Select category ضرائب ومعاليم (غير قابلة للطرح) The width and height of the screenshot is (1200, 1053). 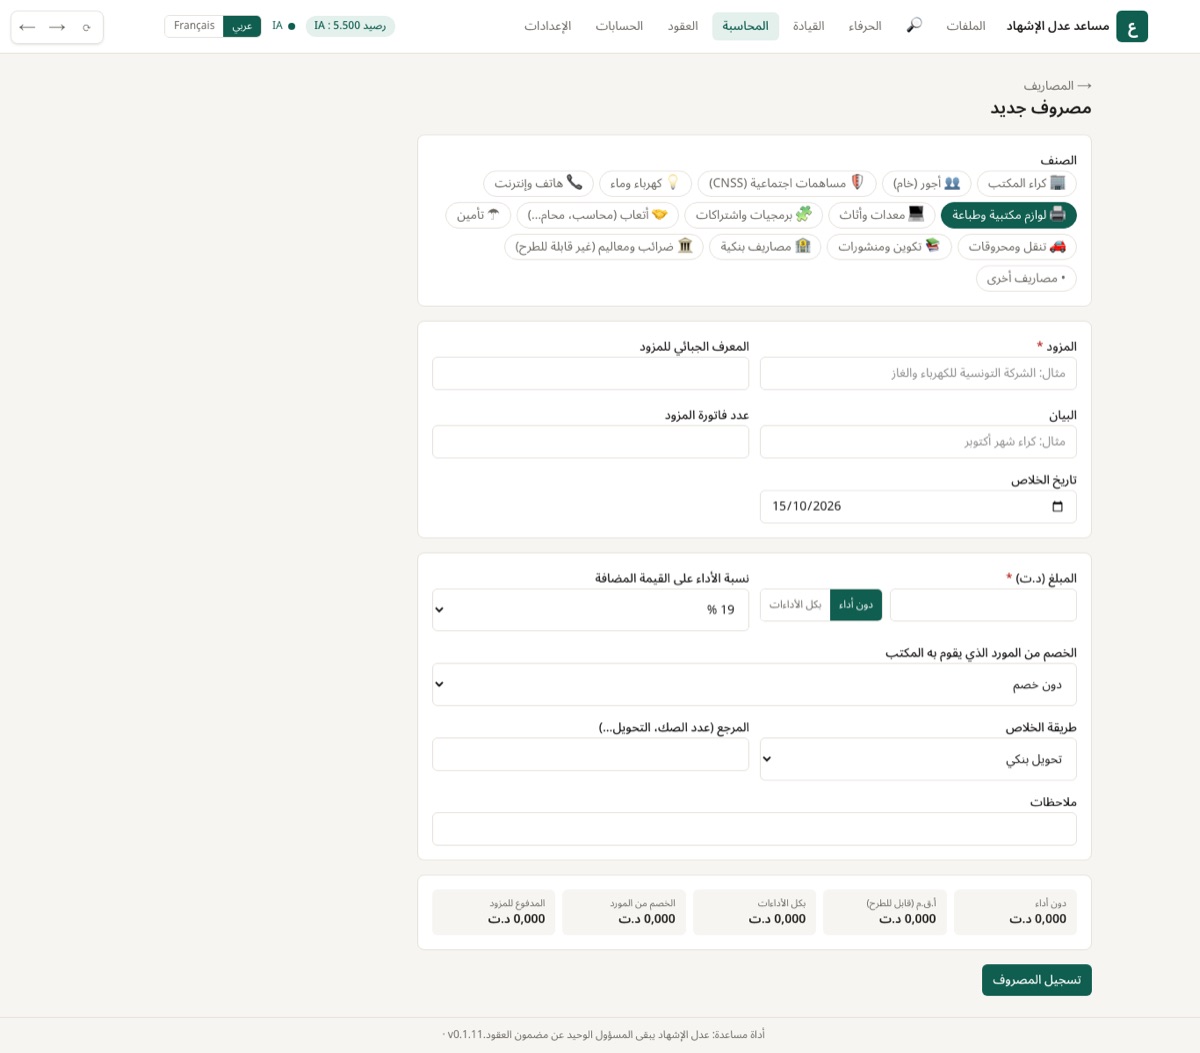click(x=604, y=247)
